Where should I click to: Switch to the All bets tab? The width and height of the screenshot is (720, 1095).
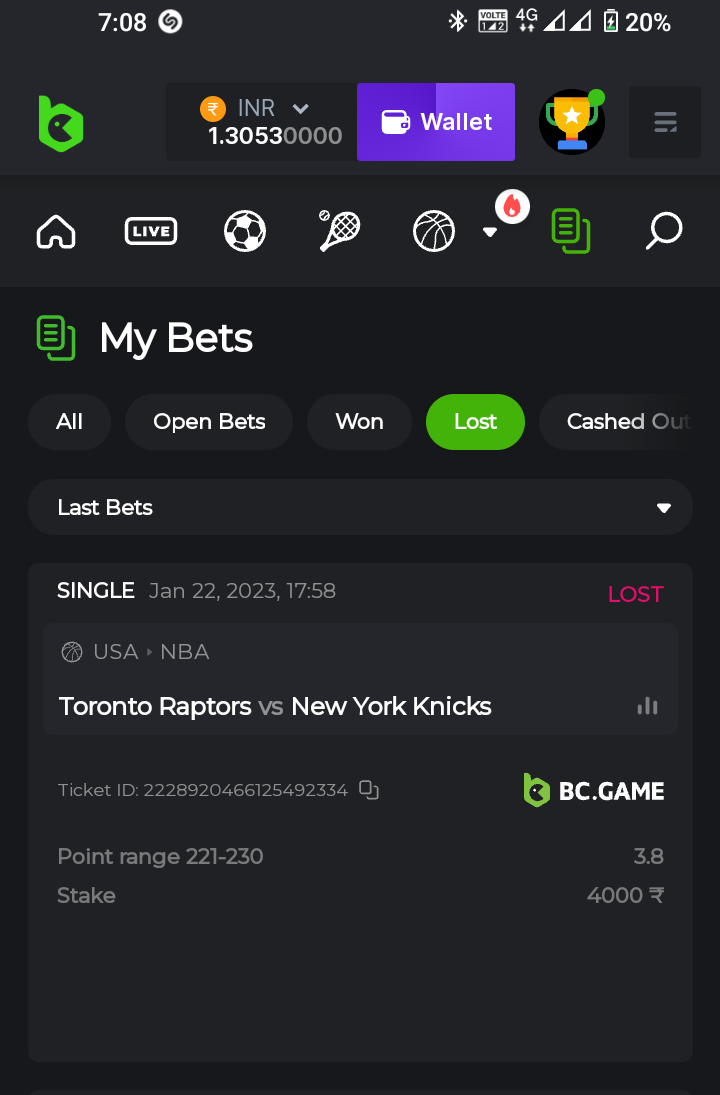tap(69, 422)
